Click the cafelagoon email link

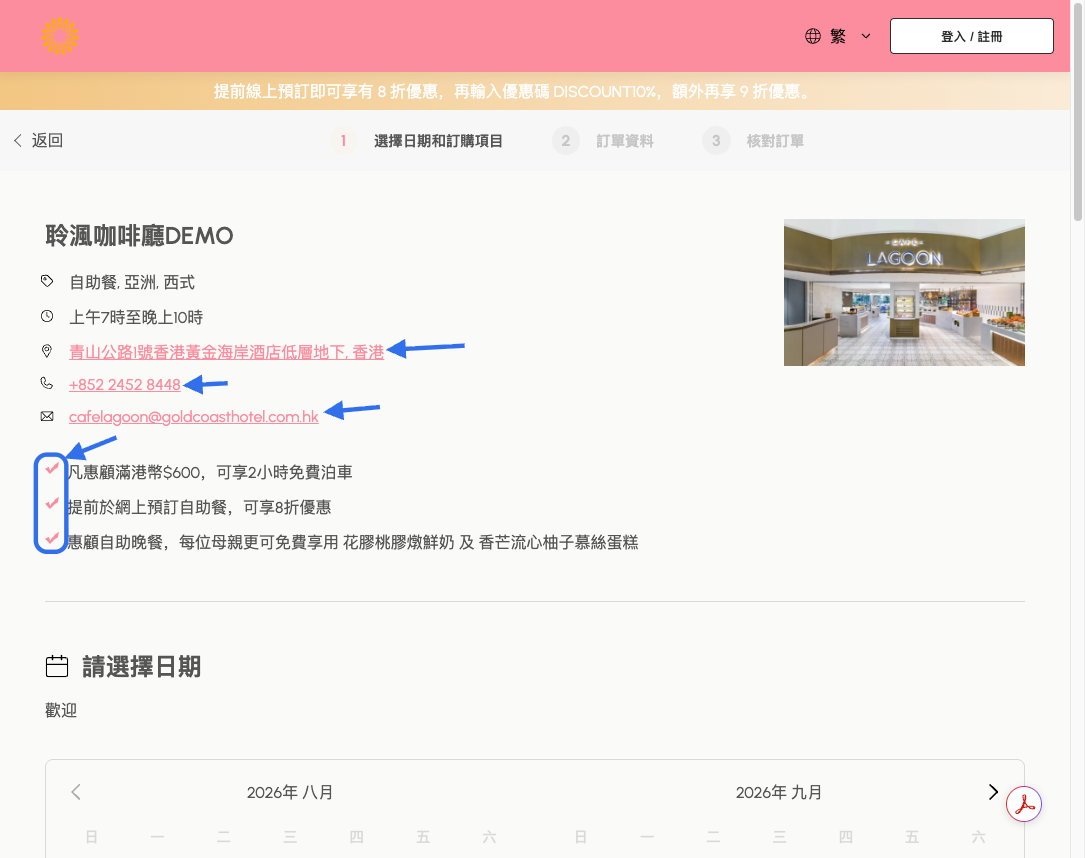click(x=194, y=417)
